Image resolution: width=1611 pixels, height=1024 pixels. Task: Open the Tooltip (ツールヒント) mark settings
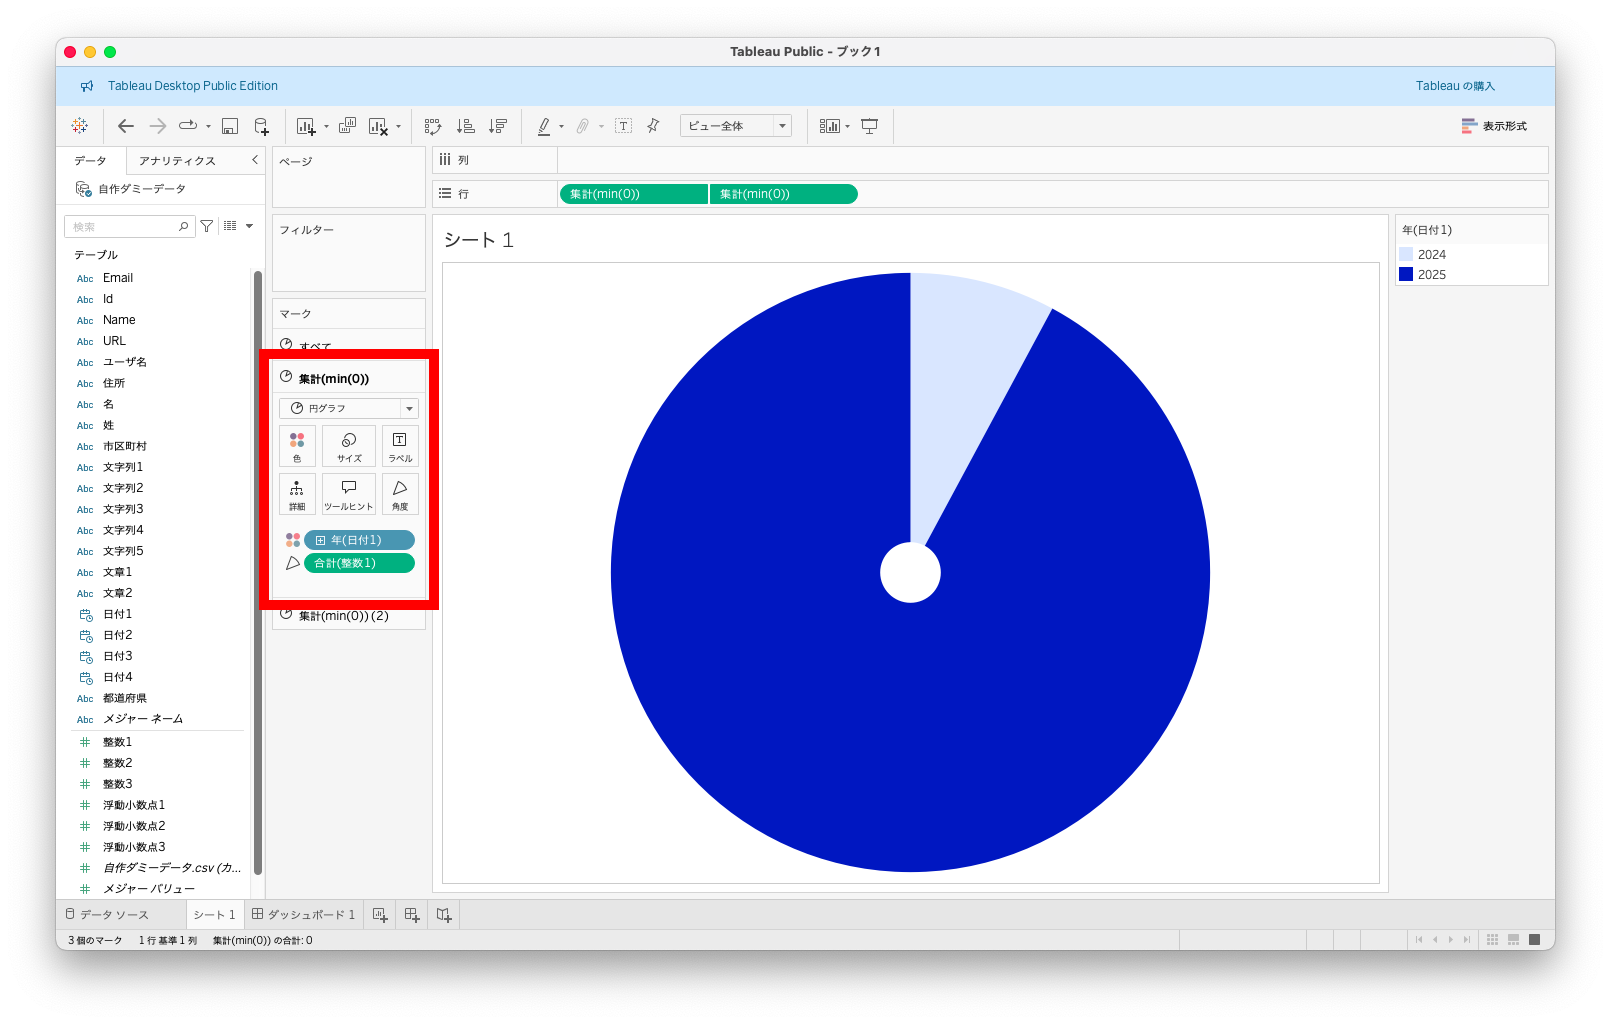[349, 494]
